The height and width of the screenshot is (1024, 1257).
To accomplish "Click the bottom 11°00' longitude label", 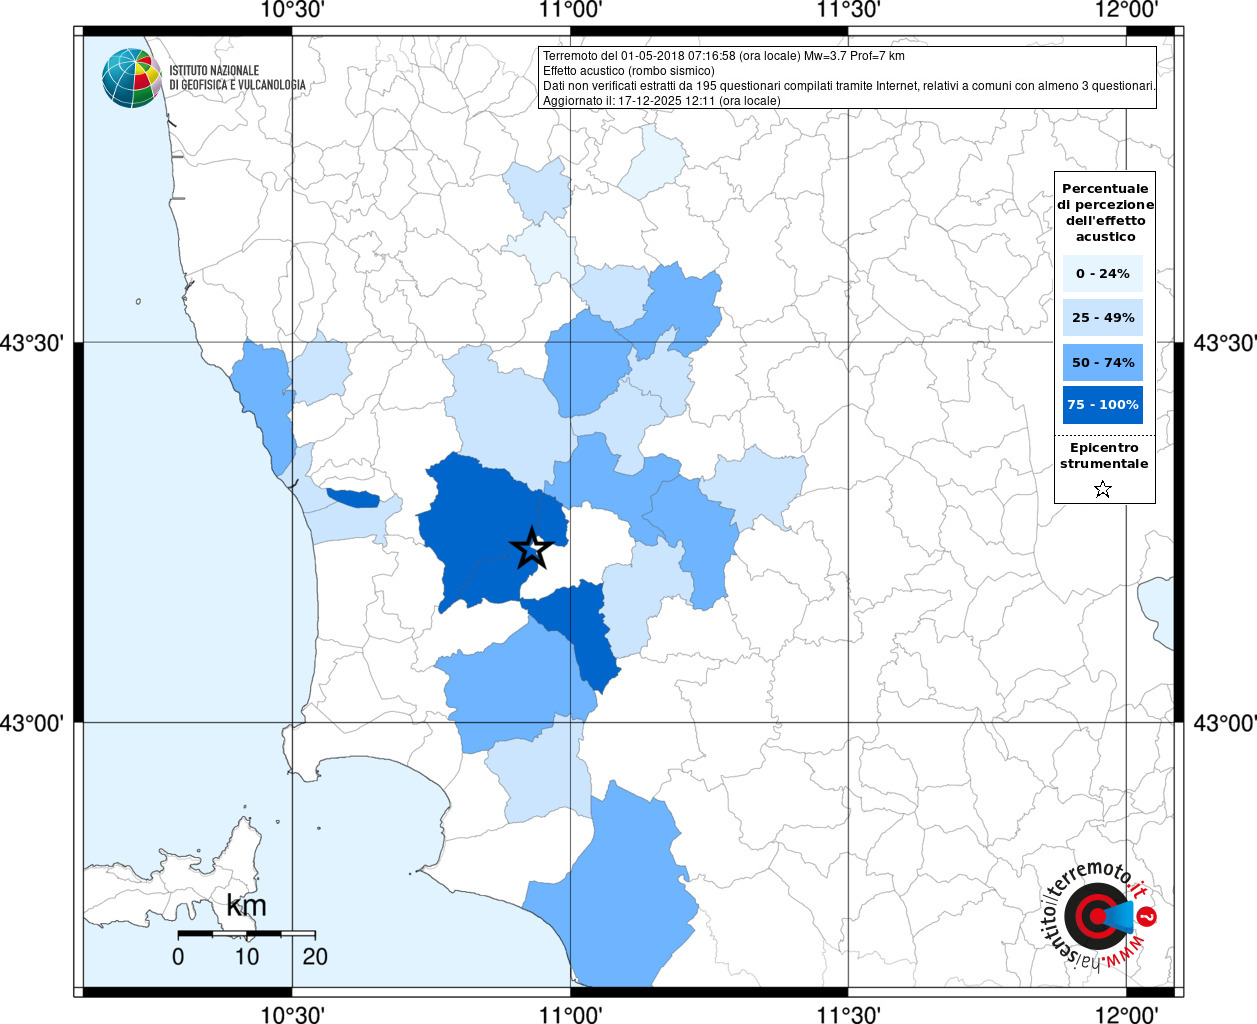I will (570, 1014).
